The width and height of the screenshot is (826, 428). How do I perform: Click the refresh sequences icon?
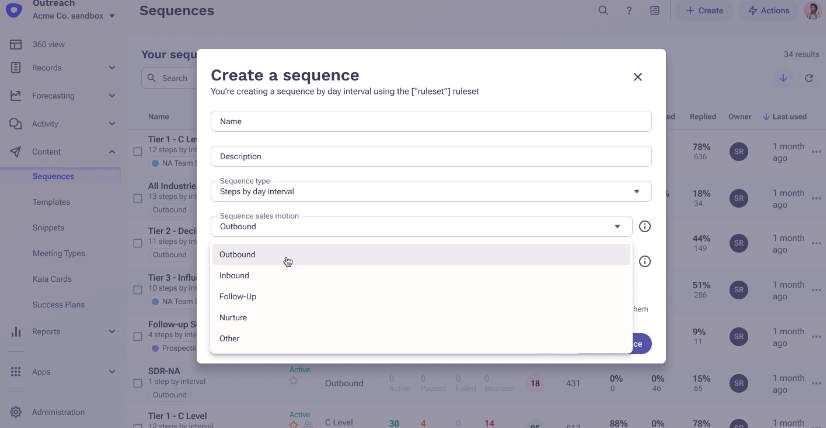[809, 78]
